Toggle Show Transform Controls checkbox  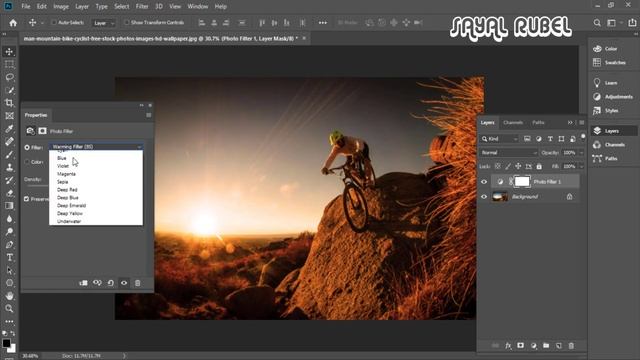pyautogui.click(x=127, y=22)
